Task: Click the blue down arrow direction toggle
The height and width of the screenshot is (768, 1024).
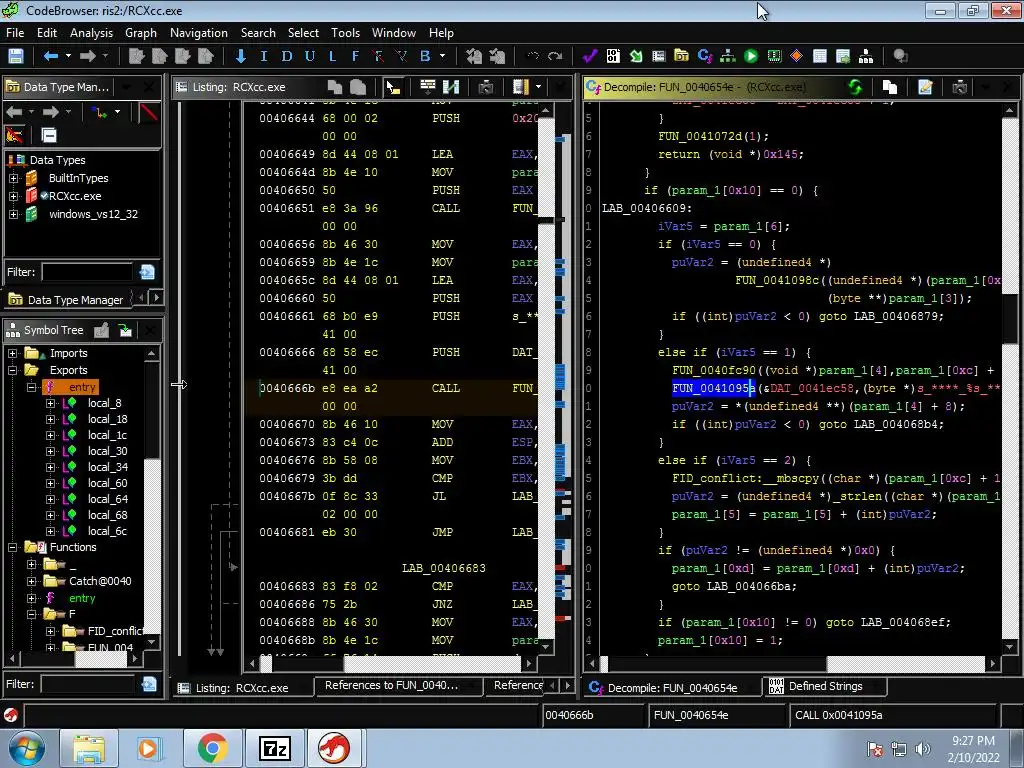Action: [x=240, y=56]
